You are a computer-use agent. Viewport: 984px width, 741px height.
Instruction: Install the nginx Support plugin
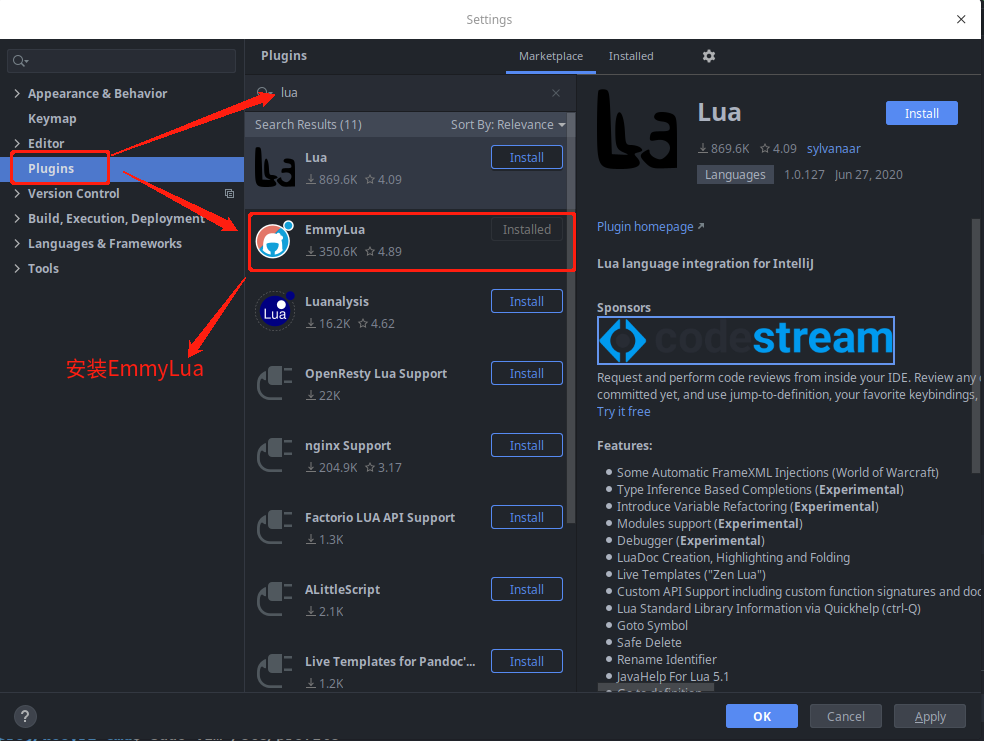click(527, 445)
